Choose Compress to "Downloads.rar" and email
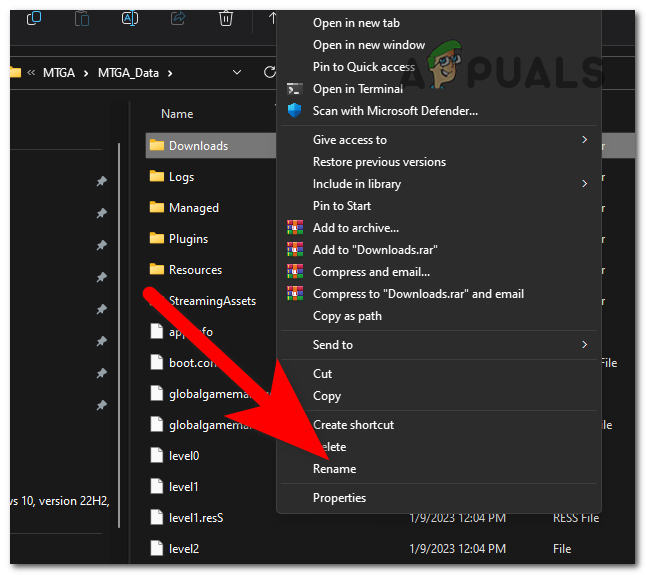This screenshot has height=575, width=646. (439, 294)
